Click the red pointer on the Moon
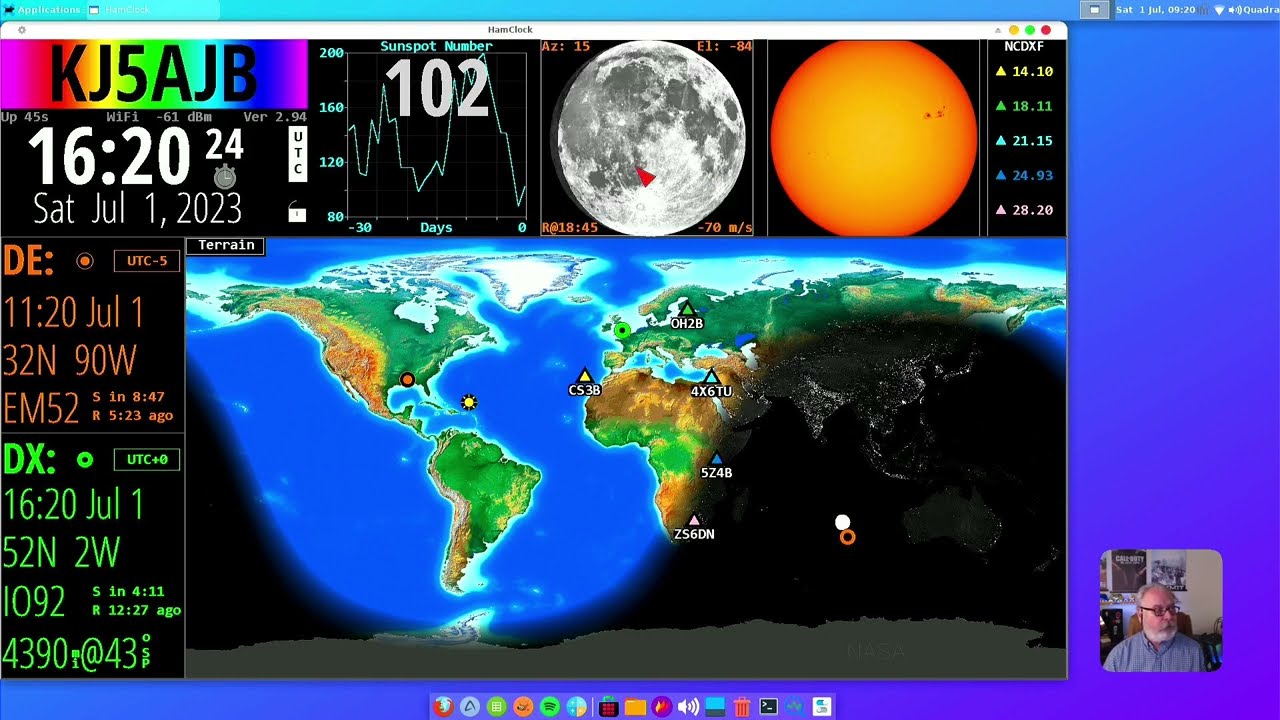Screen dimensions: 1280x720 coord(646,177)
